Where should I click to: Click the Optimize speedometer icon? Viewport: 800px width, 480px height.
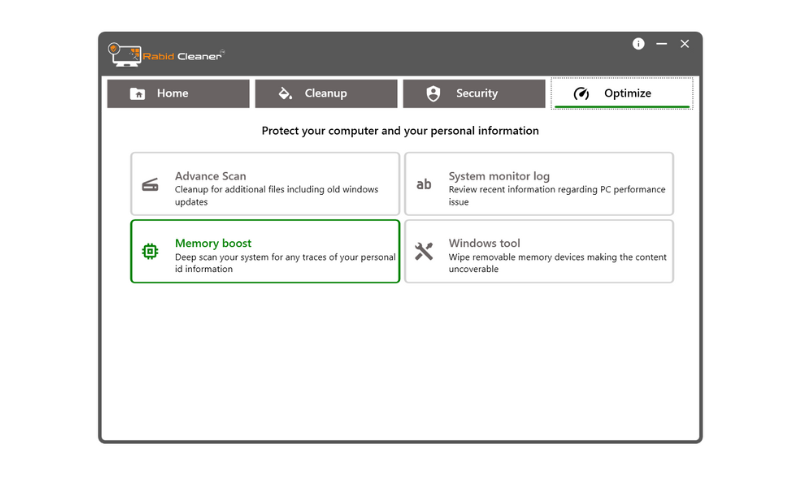click(x=581, y=93)
